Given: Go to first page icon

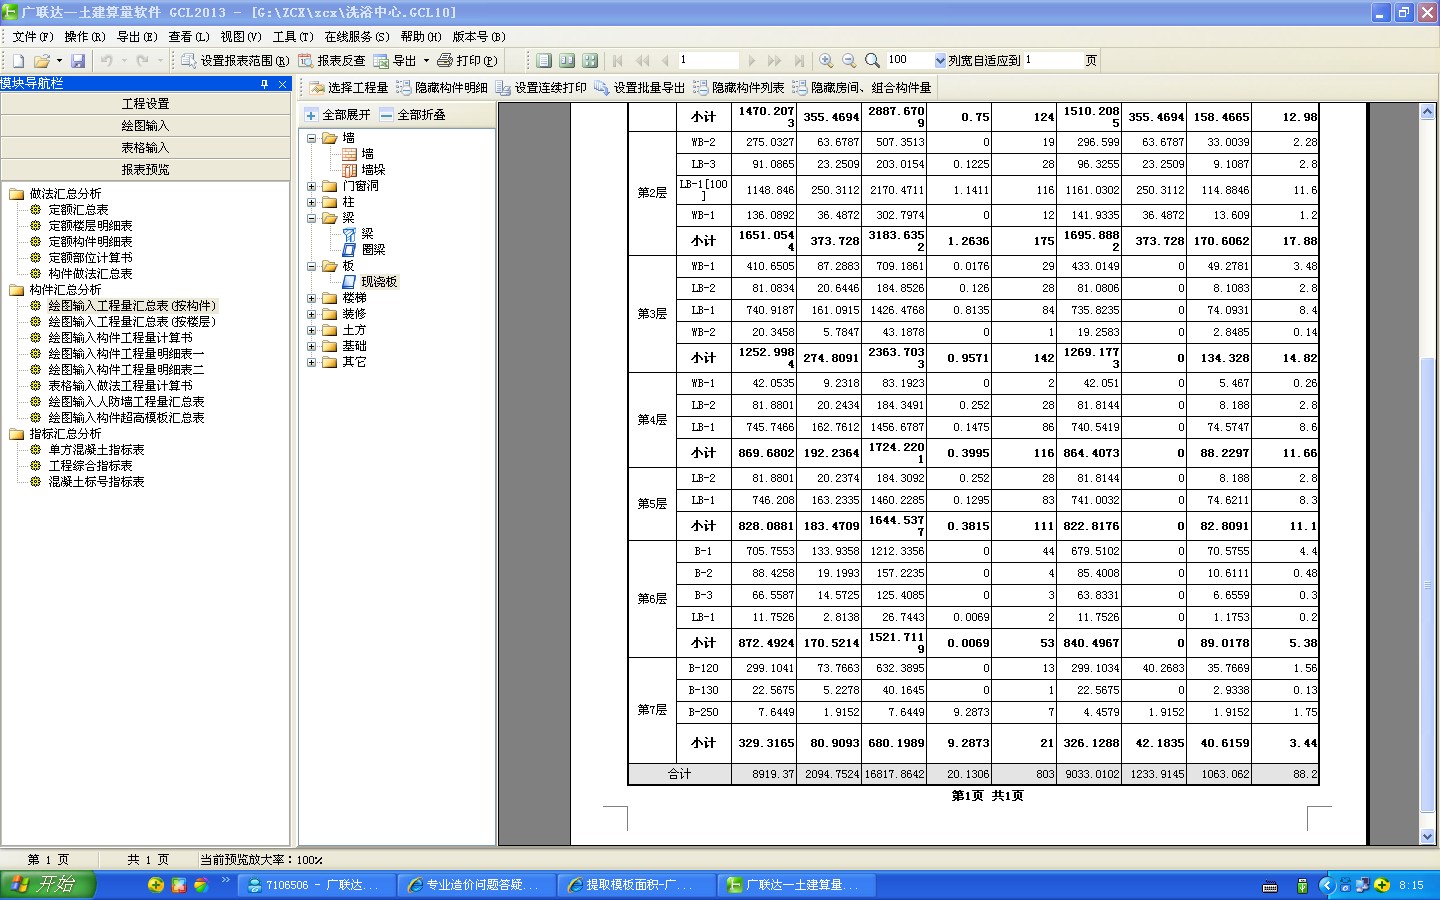Looking at the screenshot, I should pos(618,61).
